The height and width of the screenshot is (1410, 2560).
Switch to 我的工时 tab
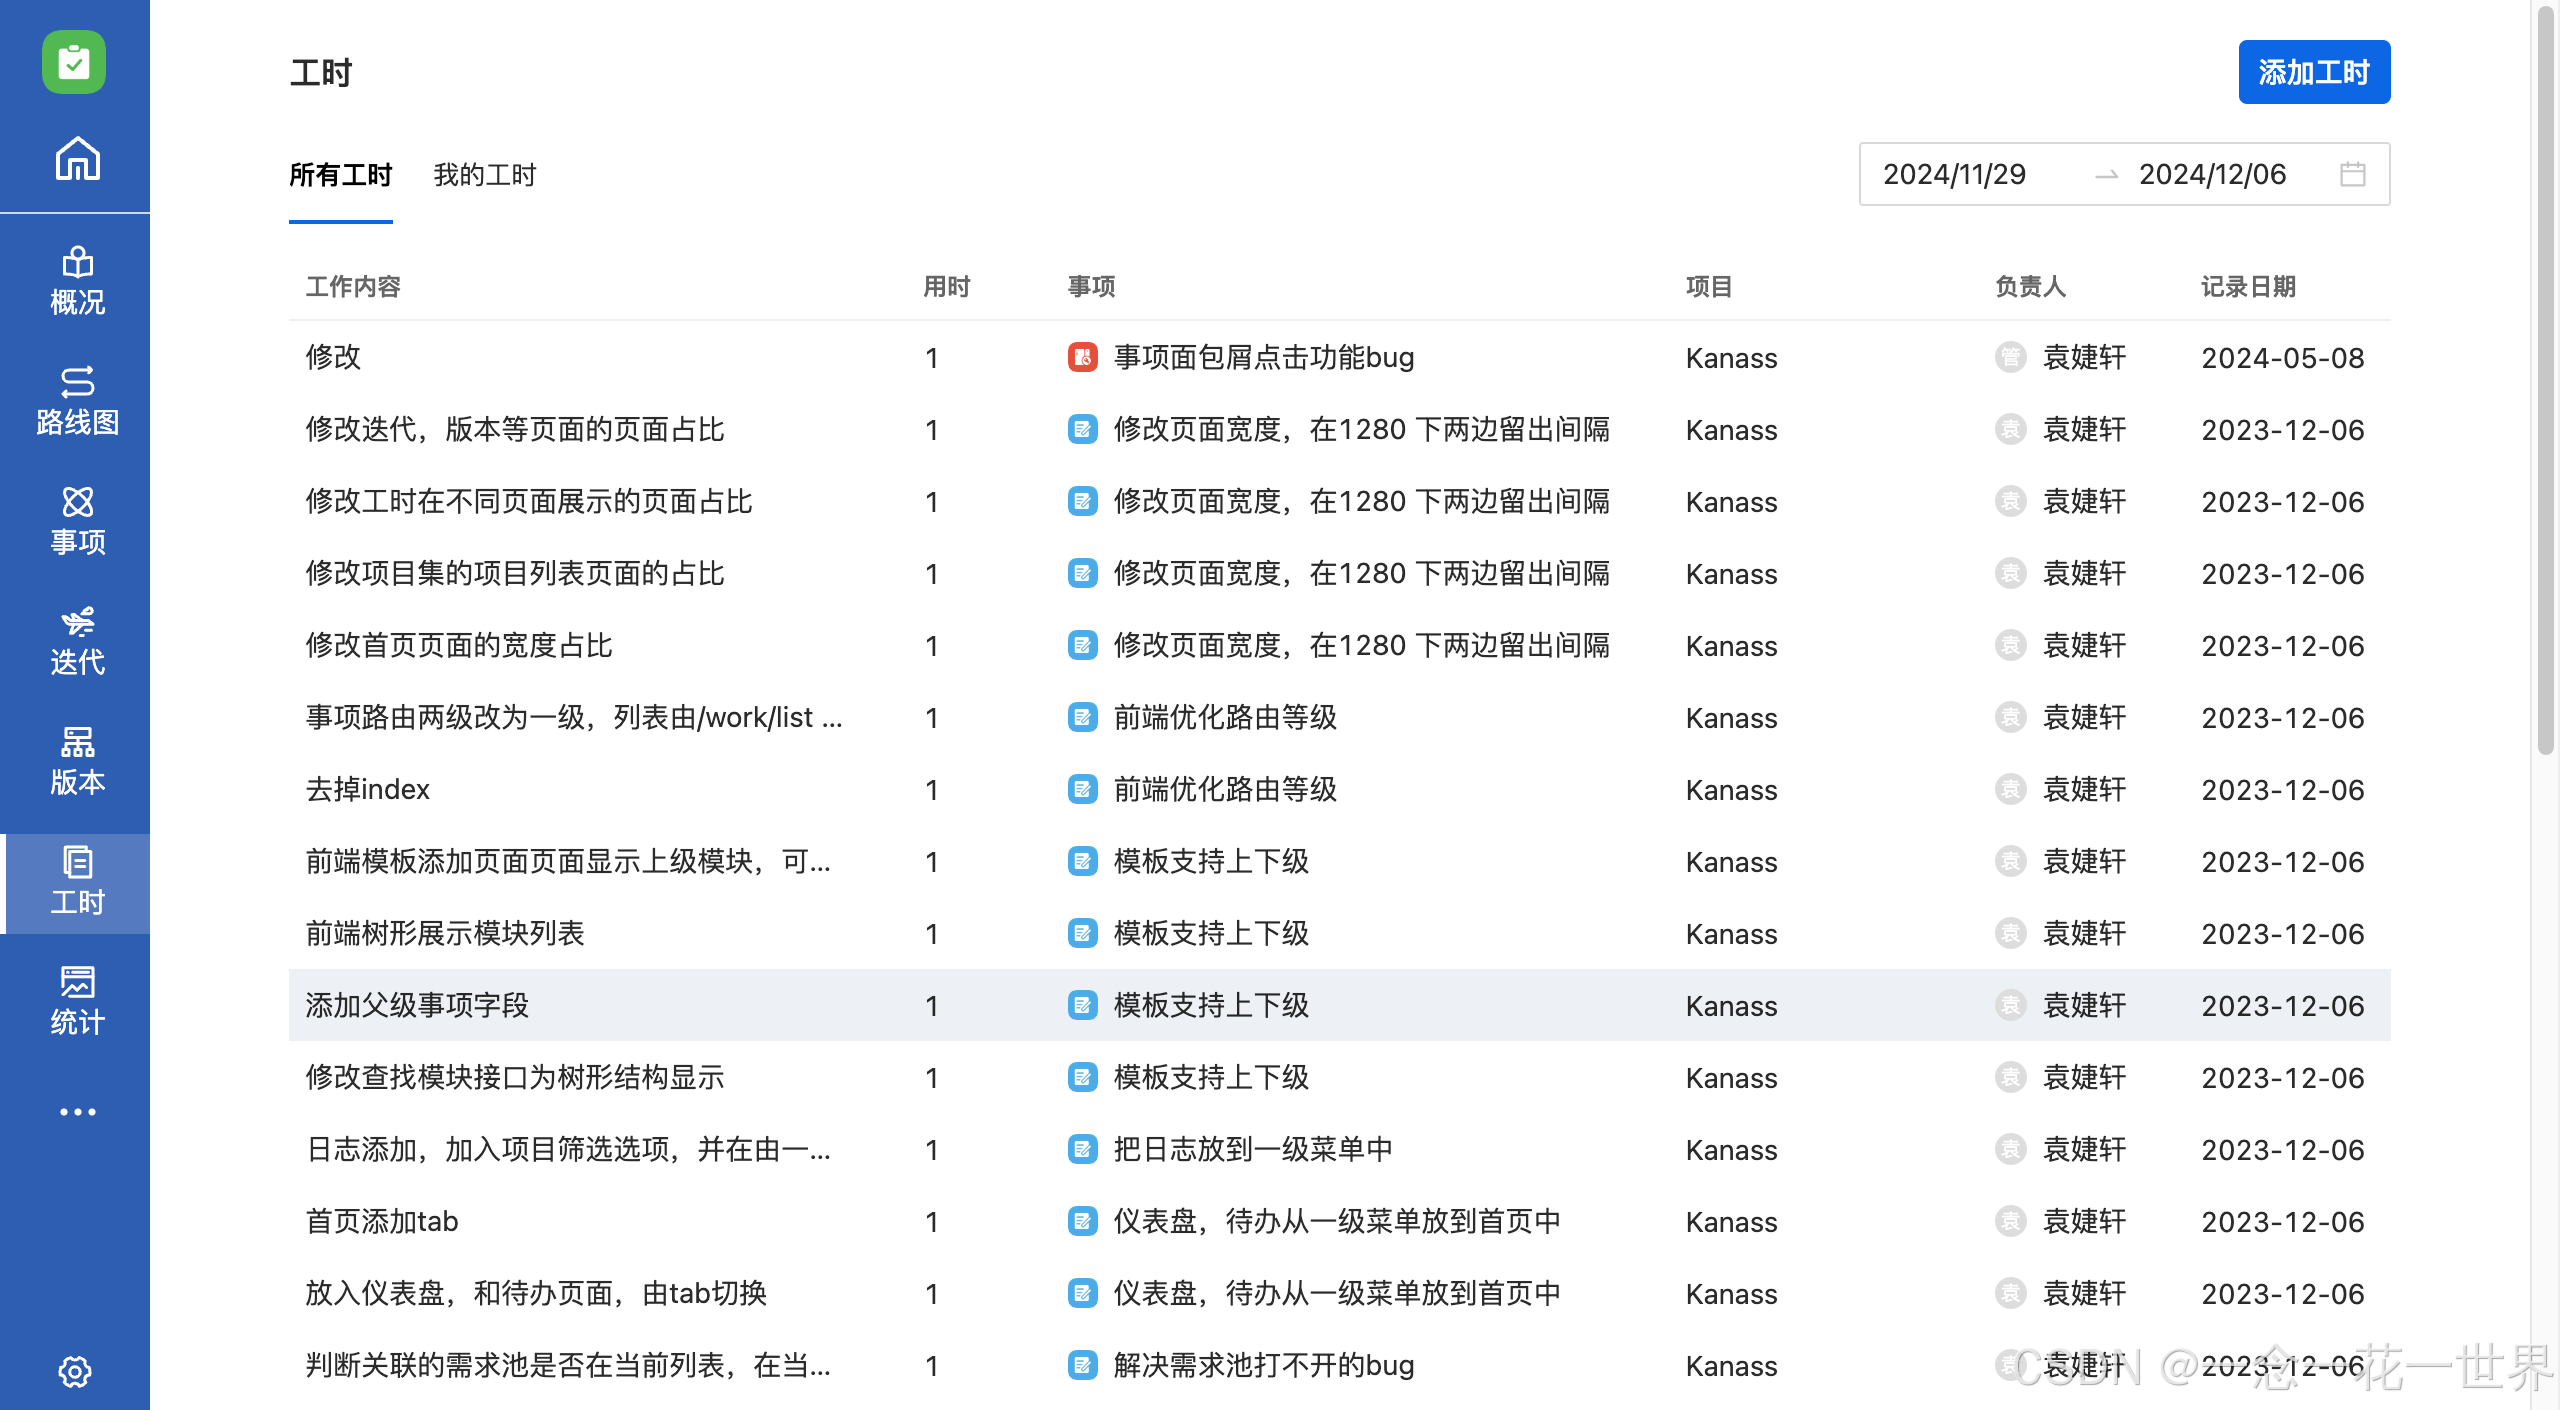tap(485, 175)
